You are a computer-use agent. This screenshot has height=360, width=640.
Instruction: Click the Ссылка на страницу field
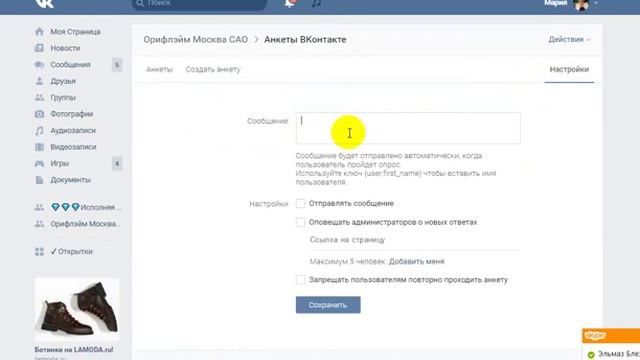click(414, 240)
